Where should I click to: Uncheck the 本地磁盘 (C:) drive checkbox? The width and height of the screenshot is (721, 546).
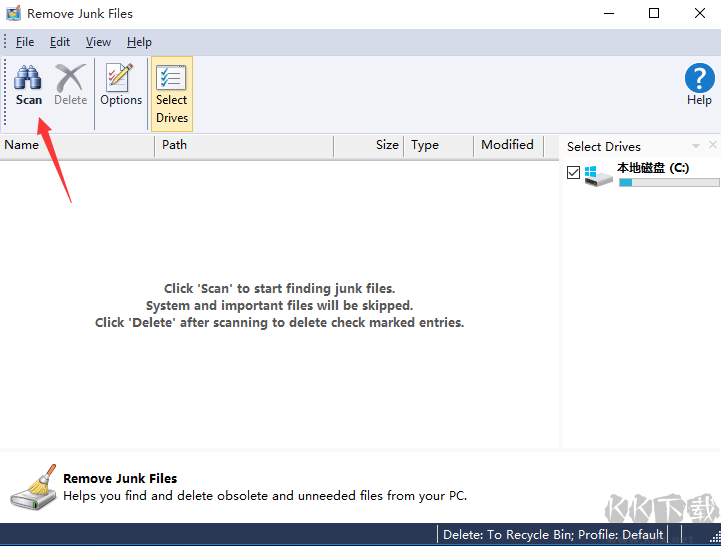573,172
